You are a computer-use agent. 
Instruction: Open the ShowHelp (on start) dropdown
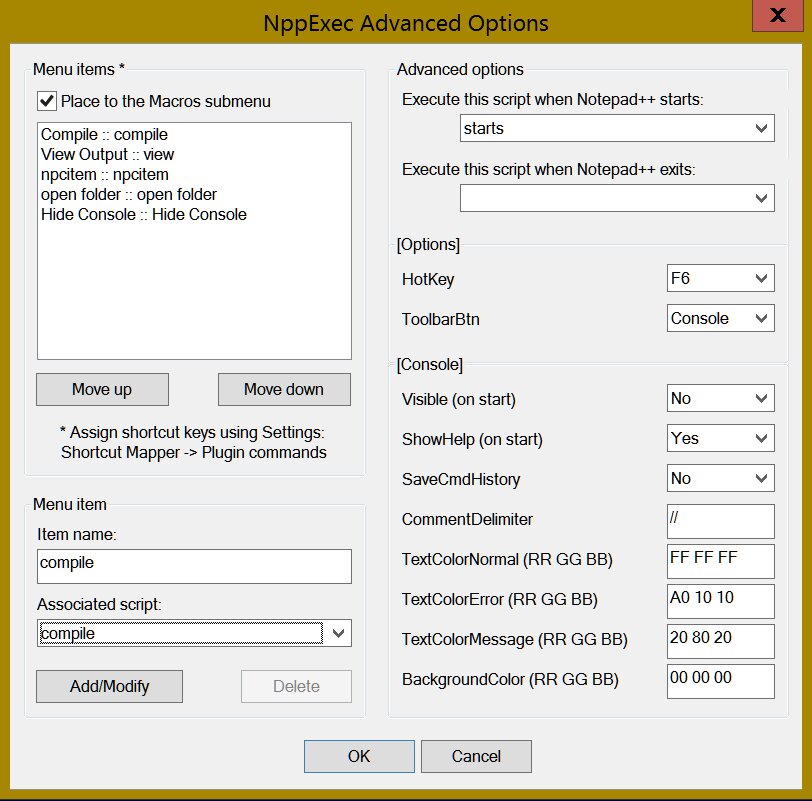tap(721, 438)
